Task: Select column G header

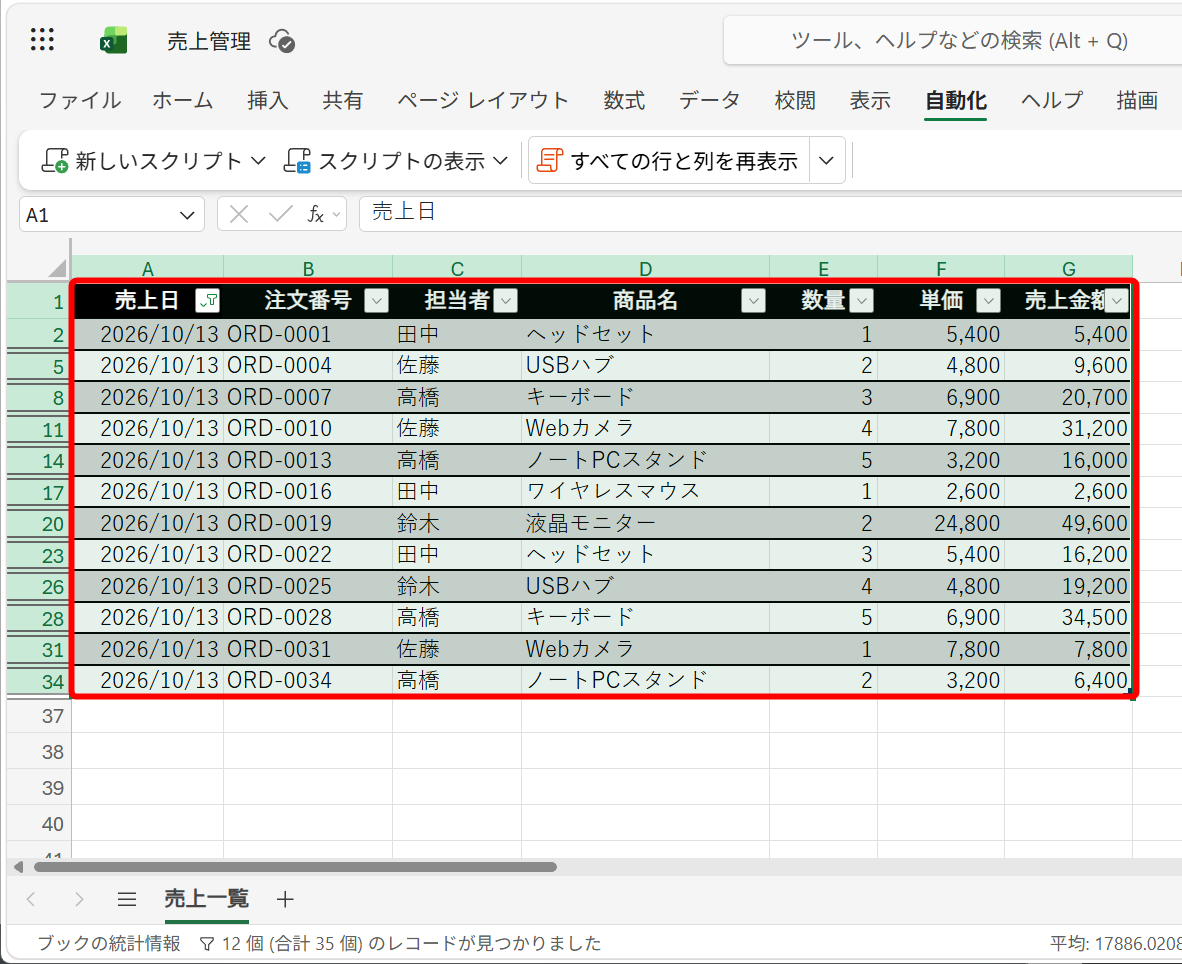Action: (1069, 268)
